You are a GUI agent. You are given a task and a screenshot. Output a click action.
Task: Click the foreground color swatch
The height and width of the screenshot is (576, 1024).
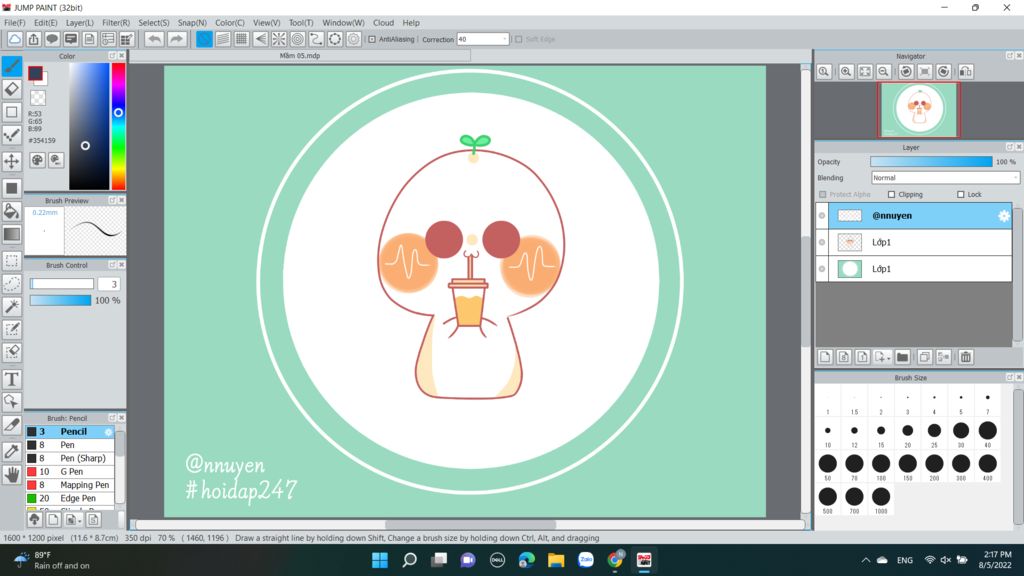35,73
